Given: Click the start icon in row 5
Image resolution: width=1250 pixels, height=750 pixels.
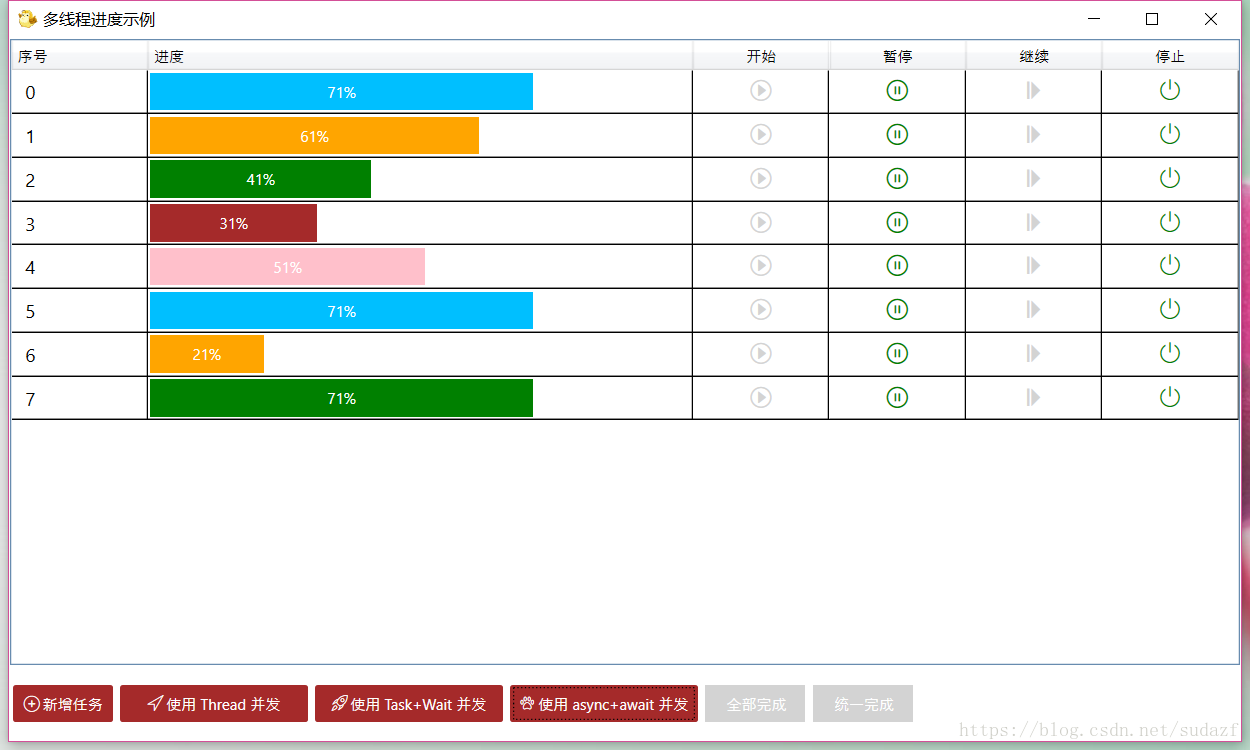Looking at the screenshot, I should 761,309.
